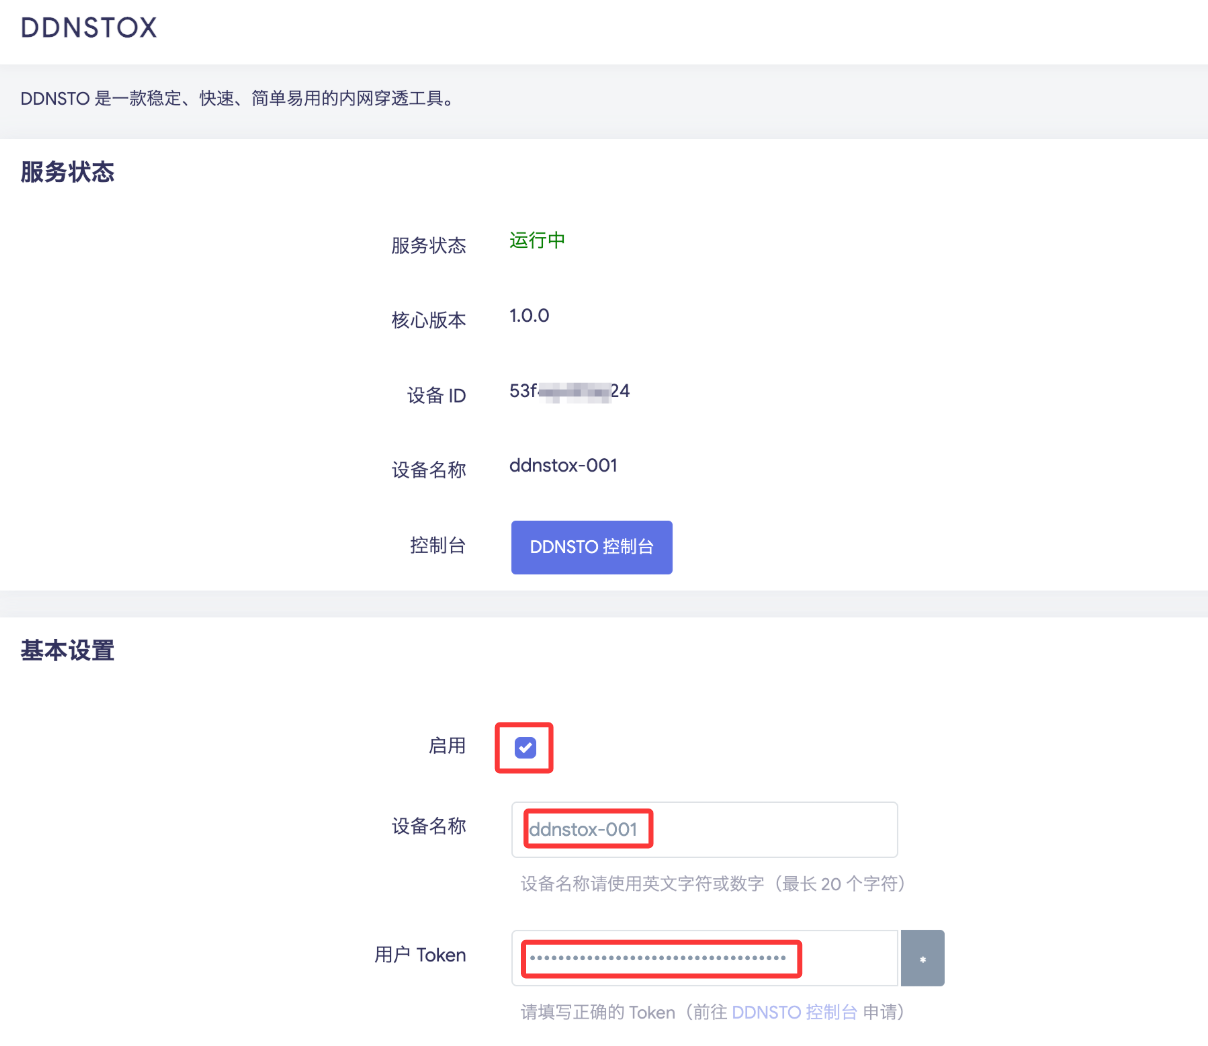Click the DDNSTOX page title

tap(89, 28)
